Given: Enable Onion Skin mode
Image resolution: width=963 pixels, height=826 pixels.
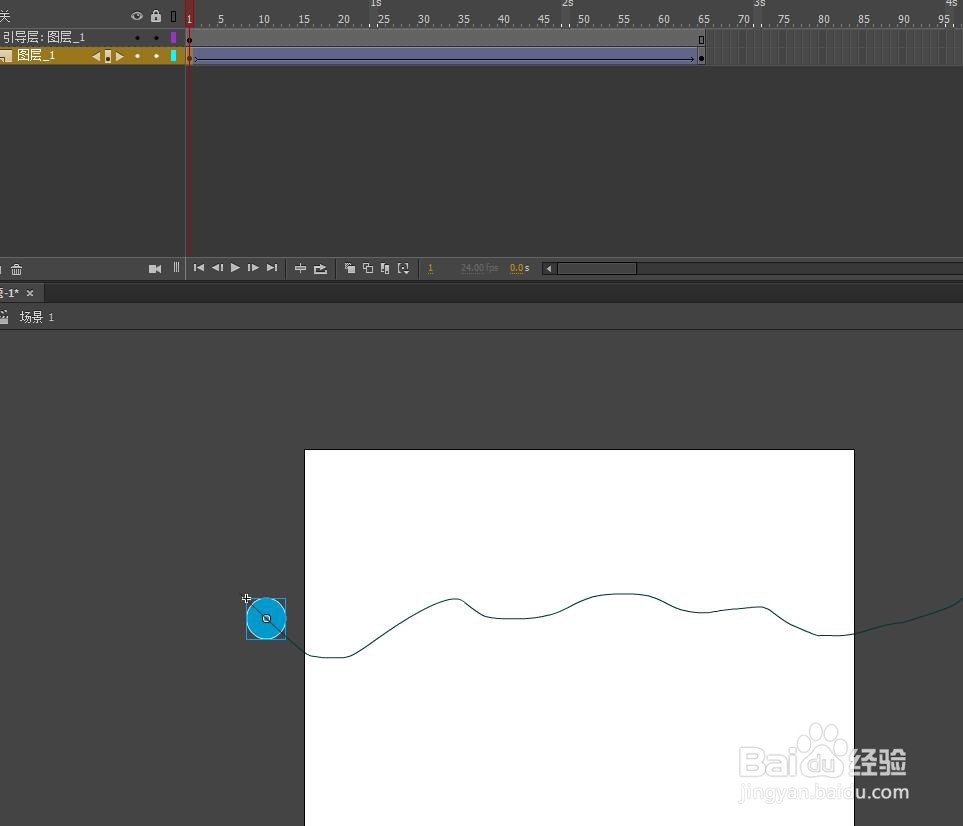Looking at the screenshot, I should point(349,268).
